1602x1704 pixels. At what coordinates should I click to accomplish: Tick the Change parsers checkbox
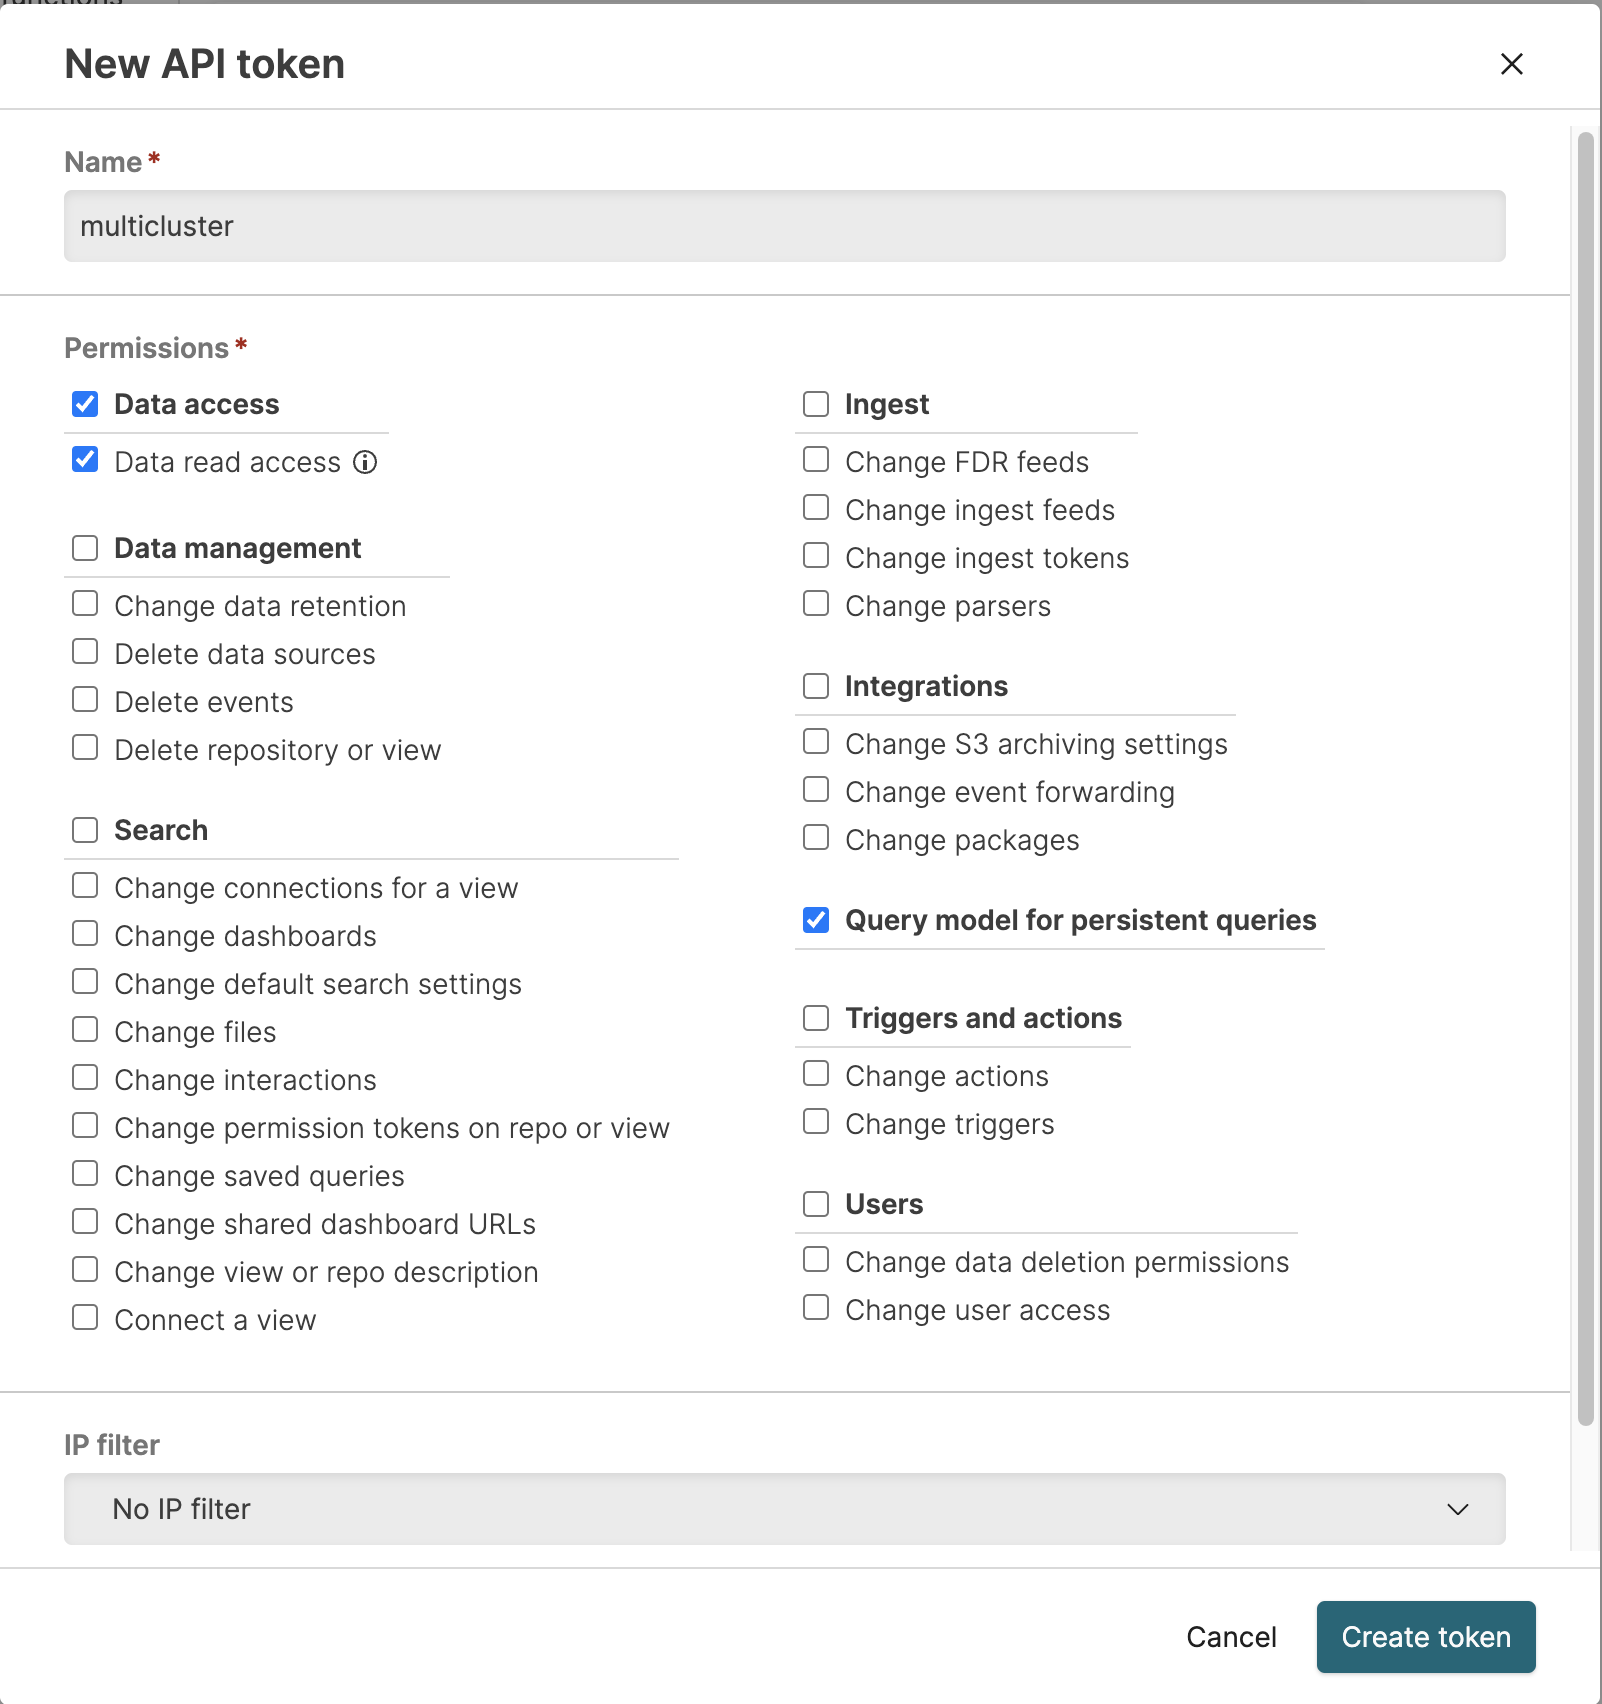[816, 604]
